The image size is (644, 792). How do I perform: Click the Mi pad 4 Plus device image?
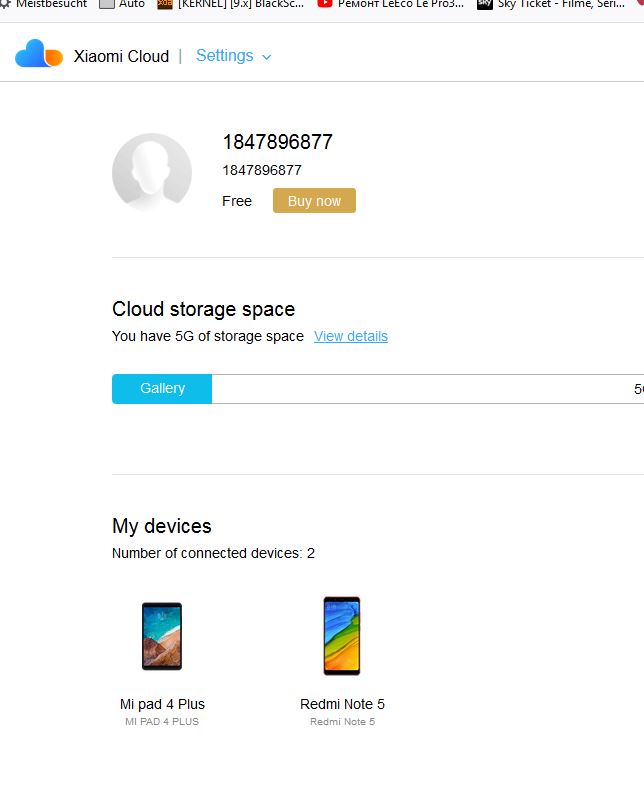click(162, 636)
